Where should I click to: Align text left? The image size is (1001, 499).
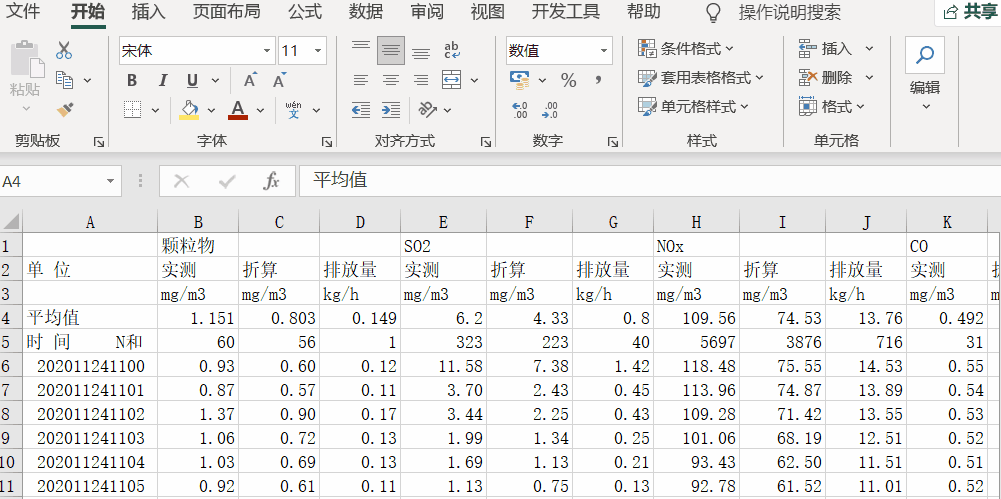tap(361, 80)
